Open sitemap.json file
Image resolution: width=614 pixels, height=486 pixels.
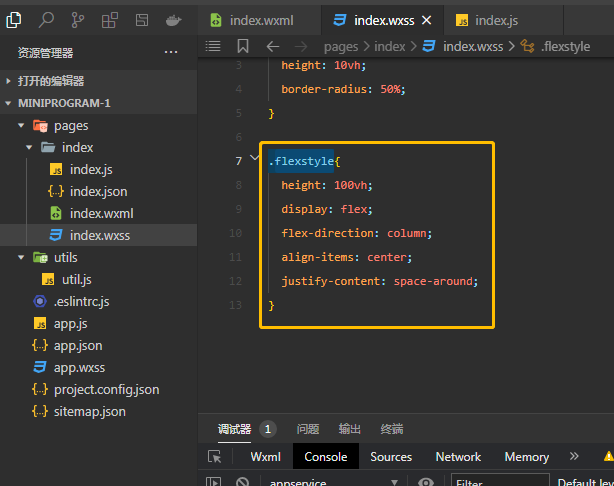[x=98, y=412]
